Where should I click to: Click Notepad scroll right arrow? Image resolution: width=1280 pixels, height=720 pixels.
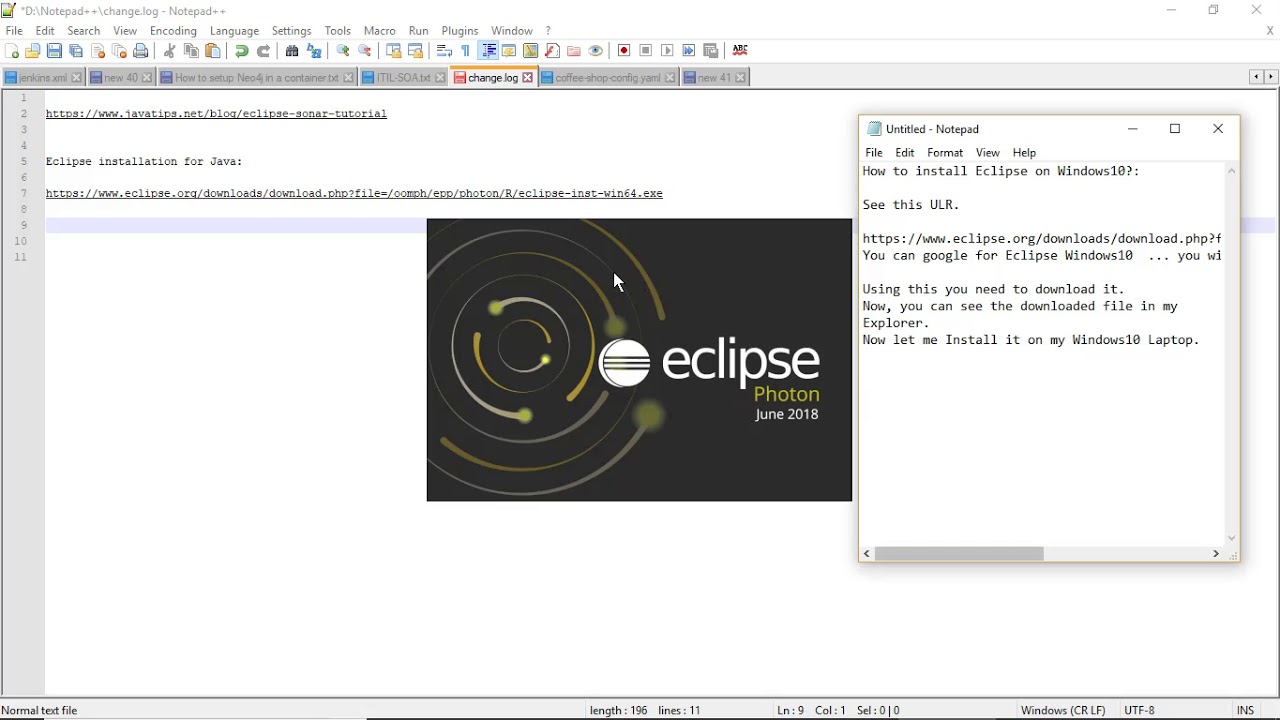pos(1216,554)
